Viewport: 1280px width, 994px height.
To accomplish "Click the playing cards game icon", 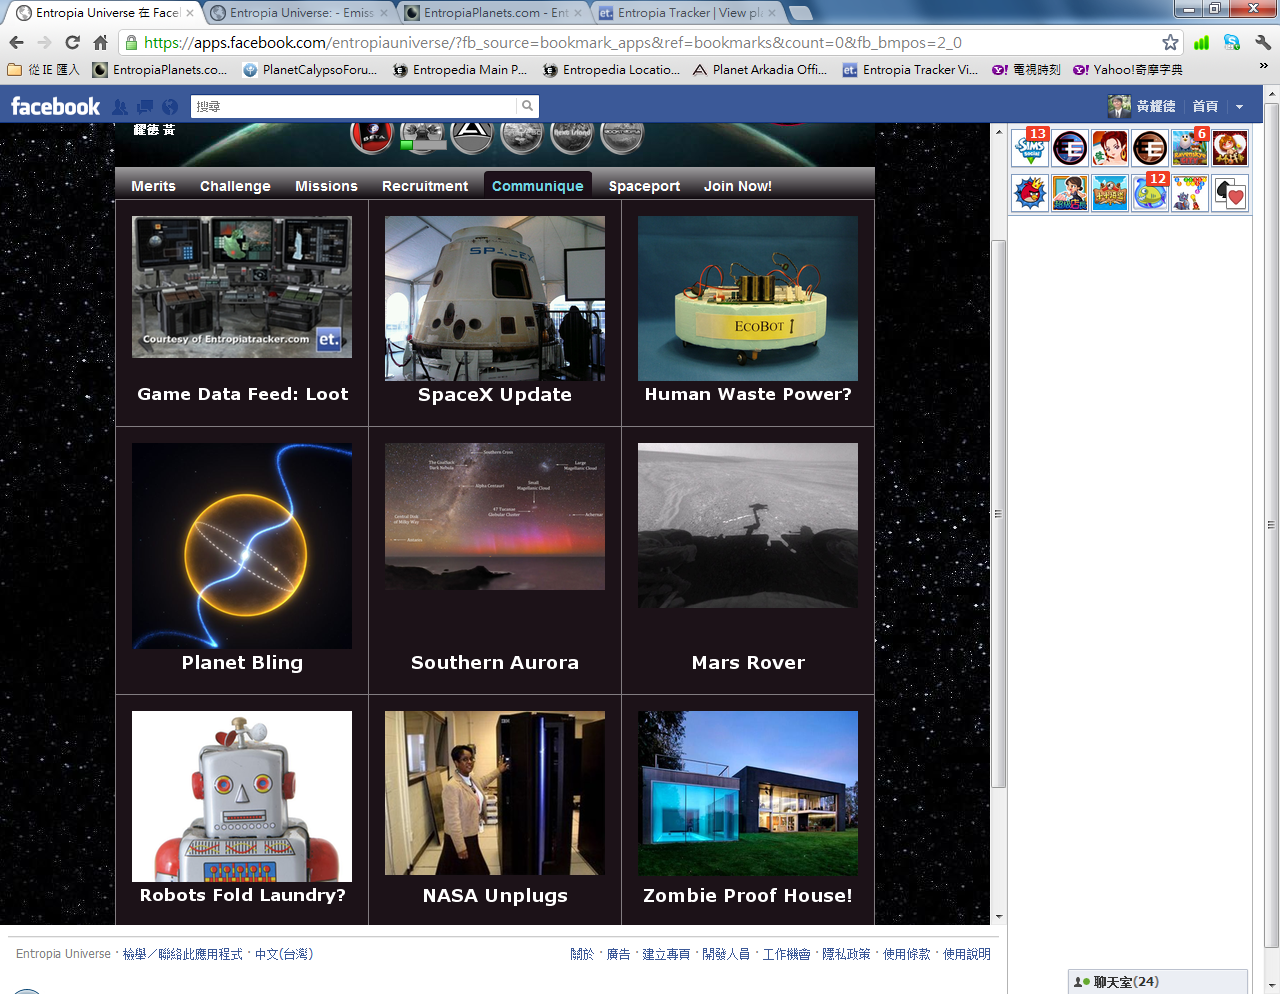I will (x=1229, y=192).
